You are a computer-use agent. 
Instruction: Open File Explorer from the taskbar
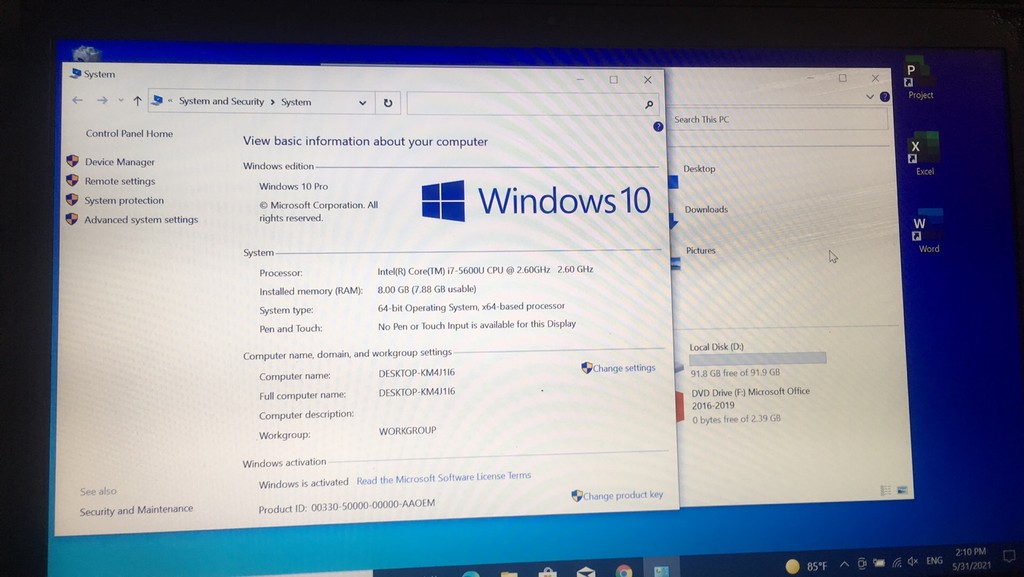point(509,574)
